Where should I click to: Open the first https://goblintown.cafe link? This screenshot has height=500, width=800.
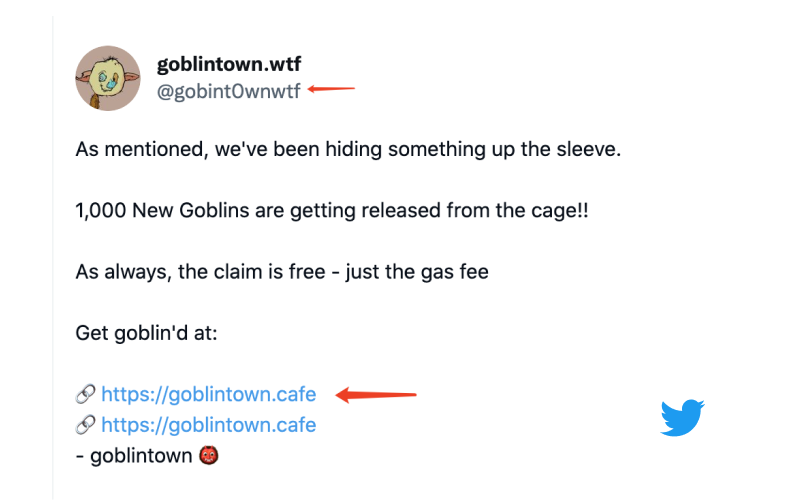209,394
